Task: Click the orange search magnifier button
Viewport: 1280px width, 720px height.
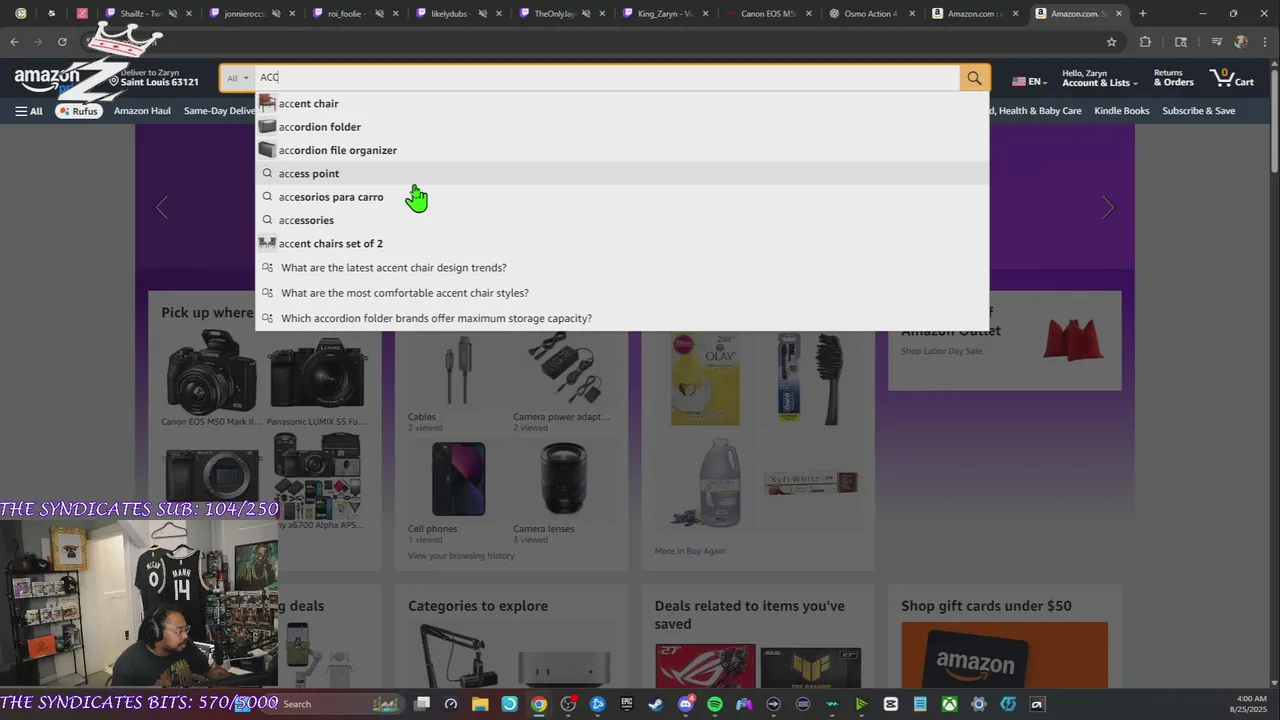Action: pos(974,78)
